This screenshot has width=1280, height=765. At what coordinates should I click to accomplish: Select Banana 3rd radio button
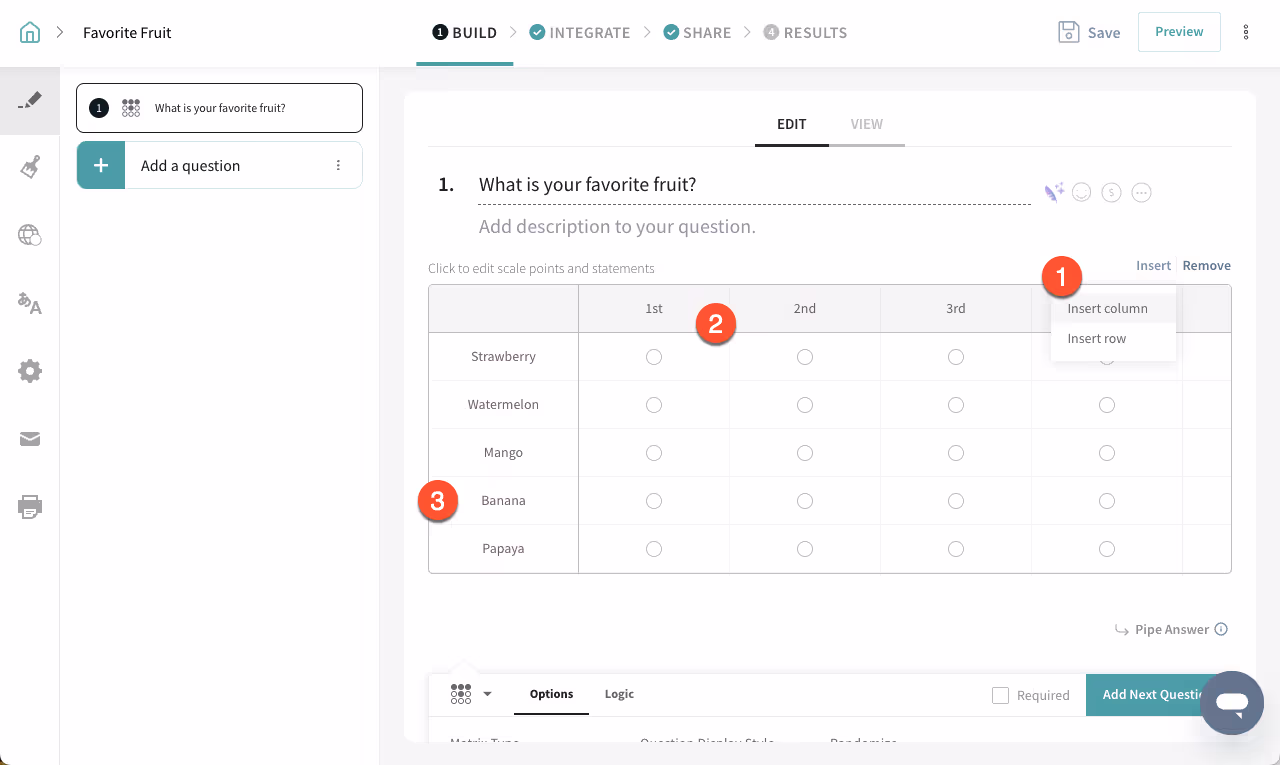(956, 501)
